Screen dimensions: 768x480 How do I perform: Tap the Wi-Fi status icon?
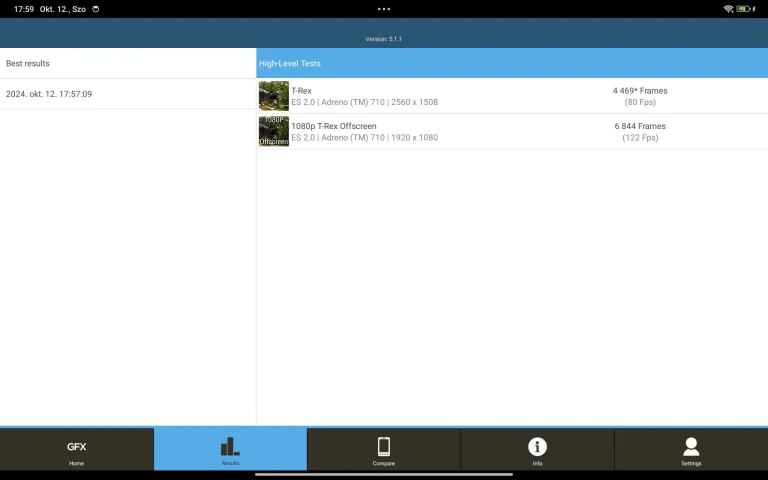(x=729, y=9)
